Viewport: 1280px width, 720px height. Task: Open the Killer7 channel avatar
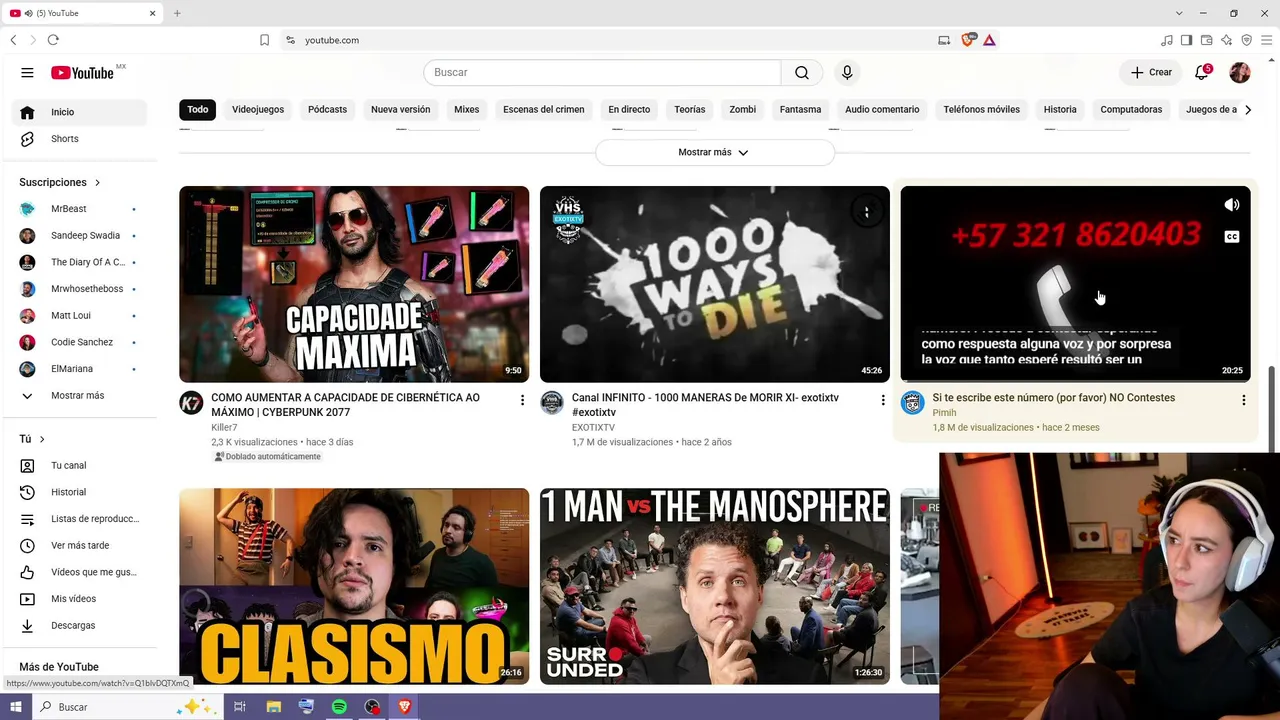tap(191, 403)
